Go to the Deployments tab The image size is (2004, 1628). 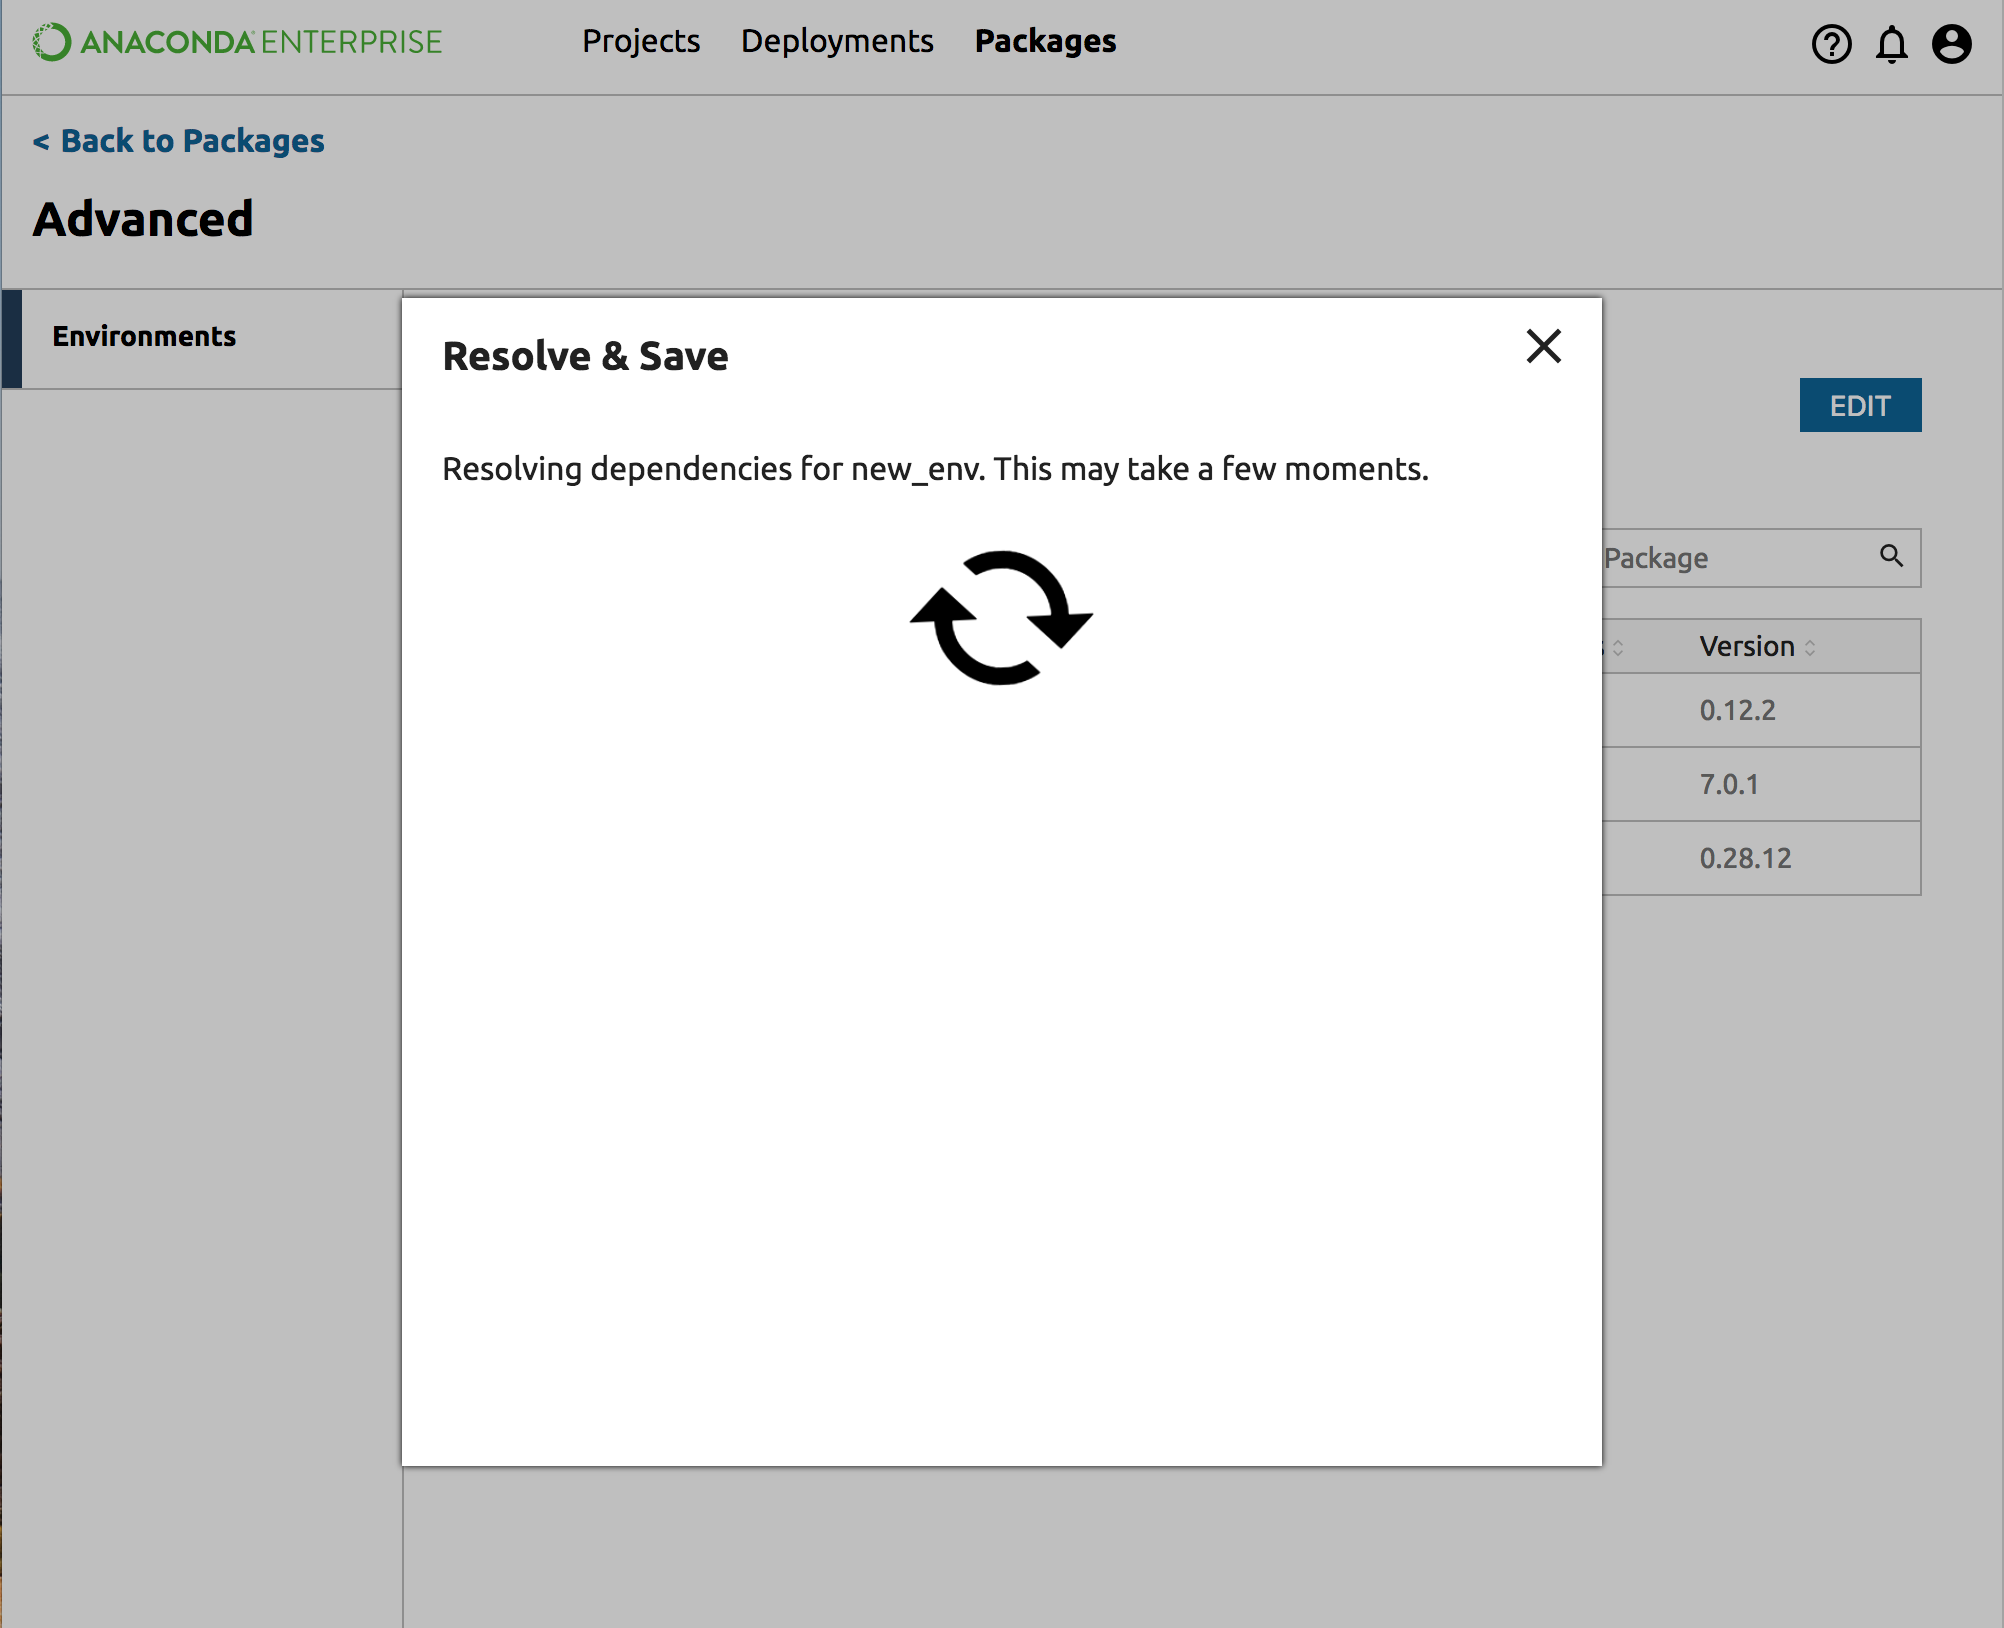click(837, 41)
